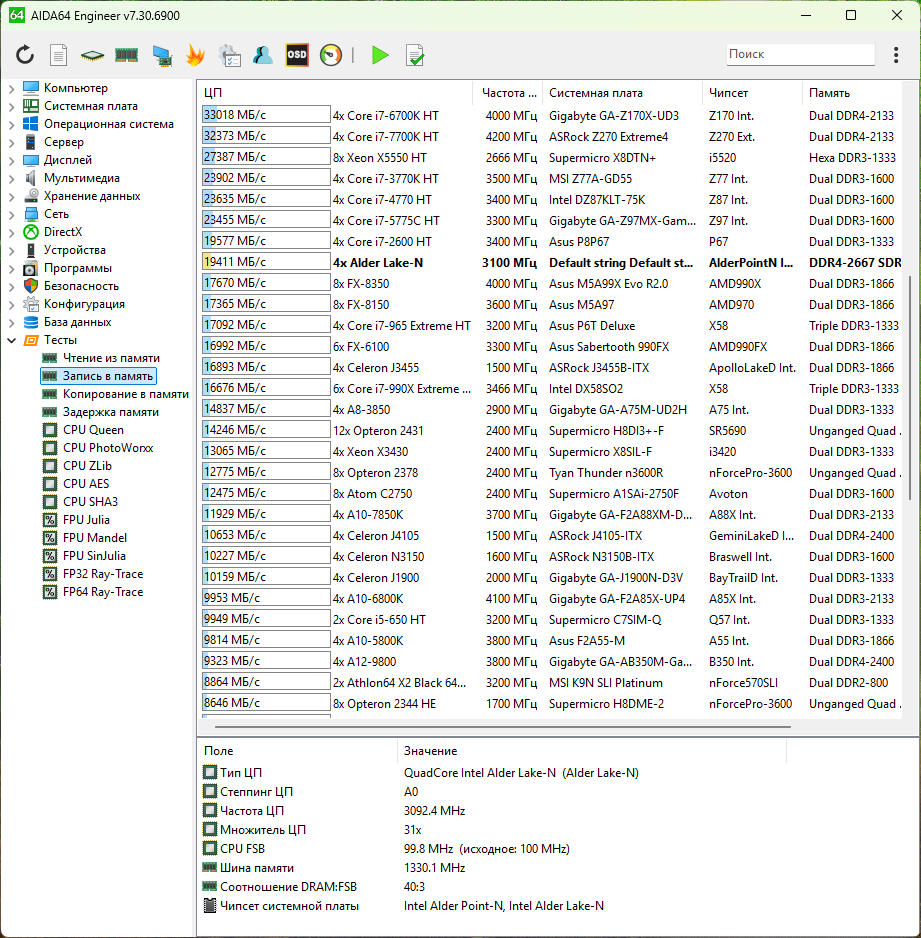Launch the system stability test flame icon
The image size is (921, 938).
195,55
